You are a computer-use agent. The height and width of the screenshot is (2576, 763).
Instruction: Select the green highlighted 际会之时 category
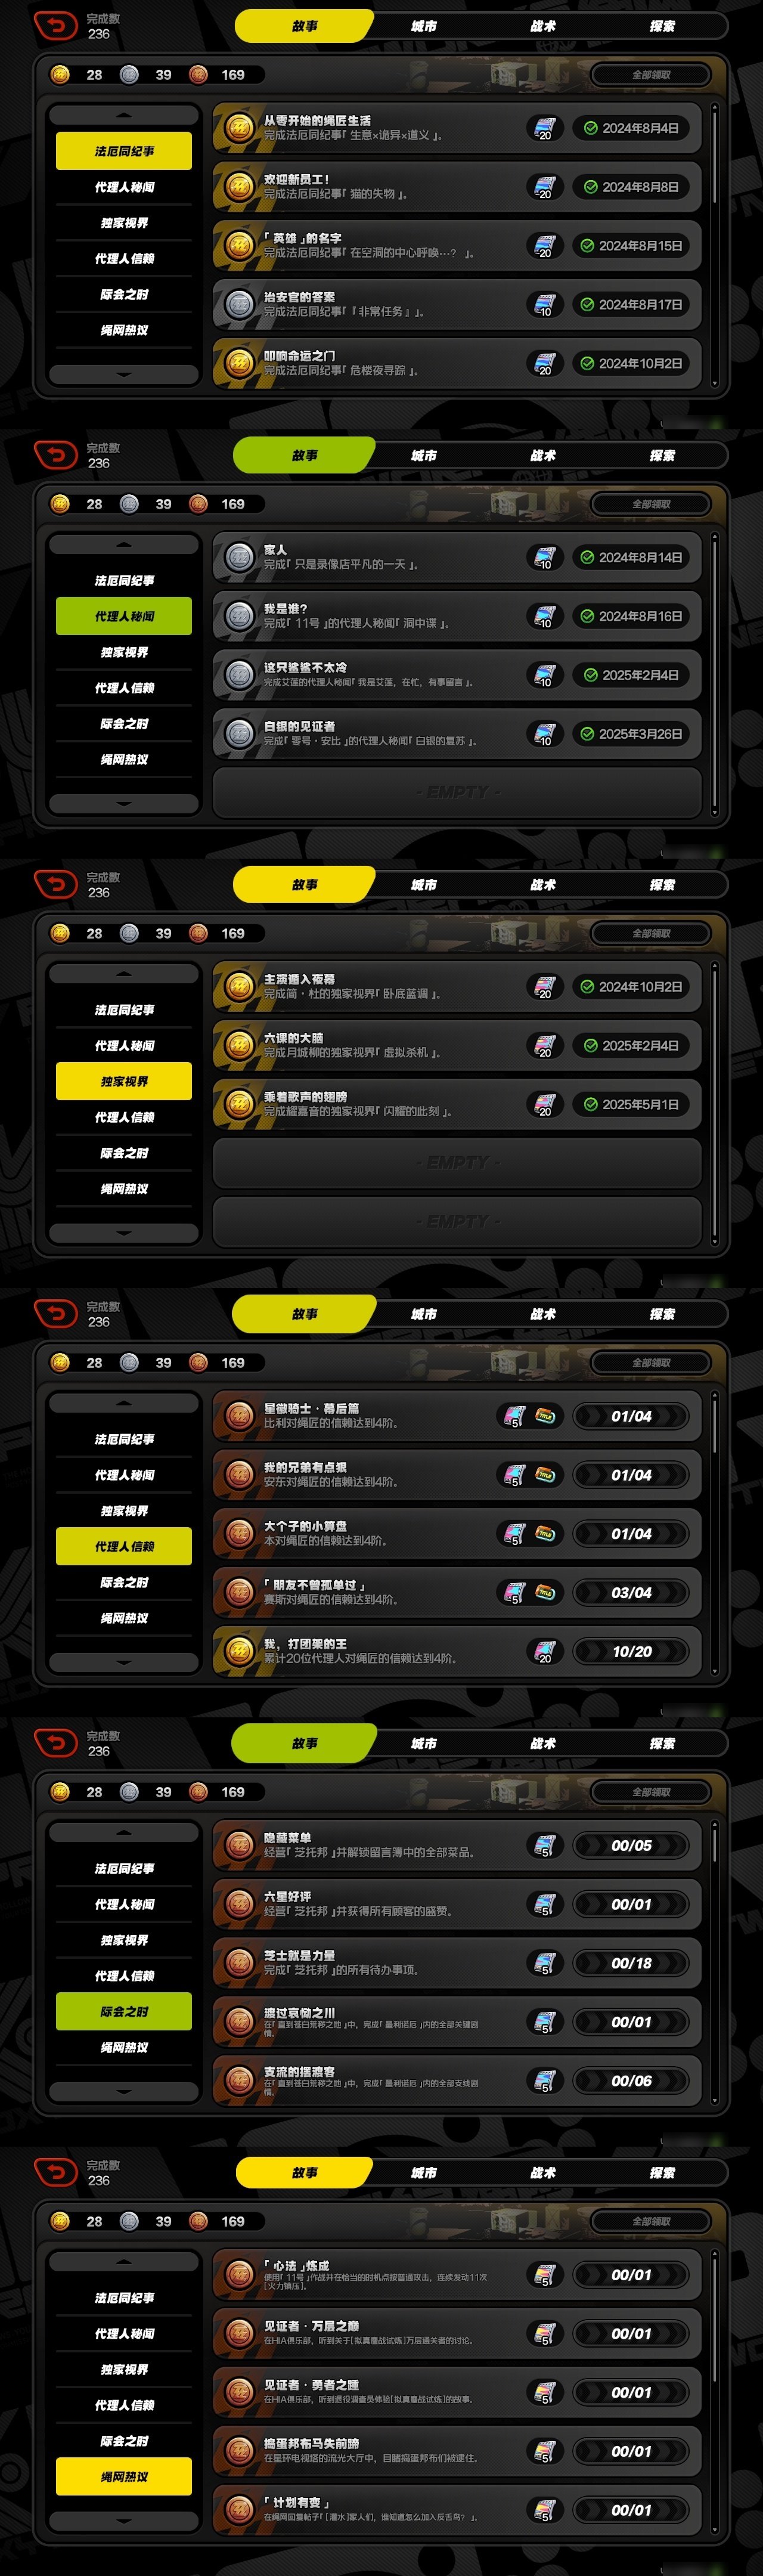click(x=124, y=2011)
